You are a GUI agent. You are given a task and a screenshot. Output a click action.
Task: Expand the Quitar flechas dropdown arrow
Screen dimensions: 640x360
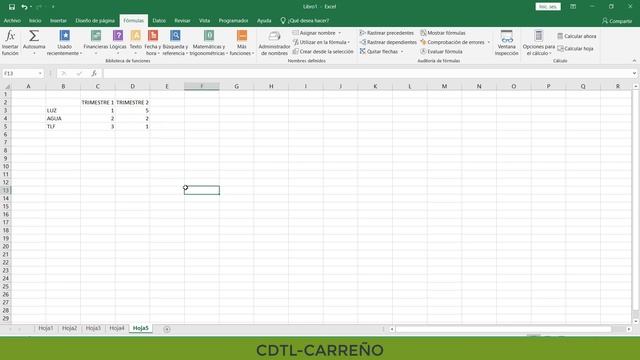(402, 51)
